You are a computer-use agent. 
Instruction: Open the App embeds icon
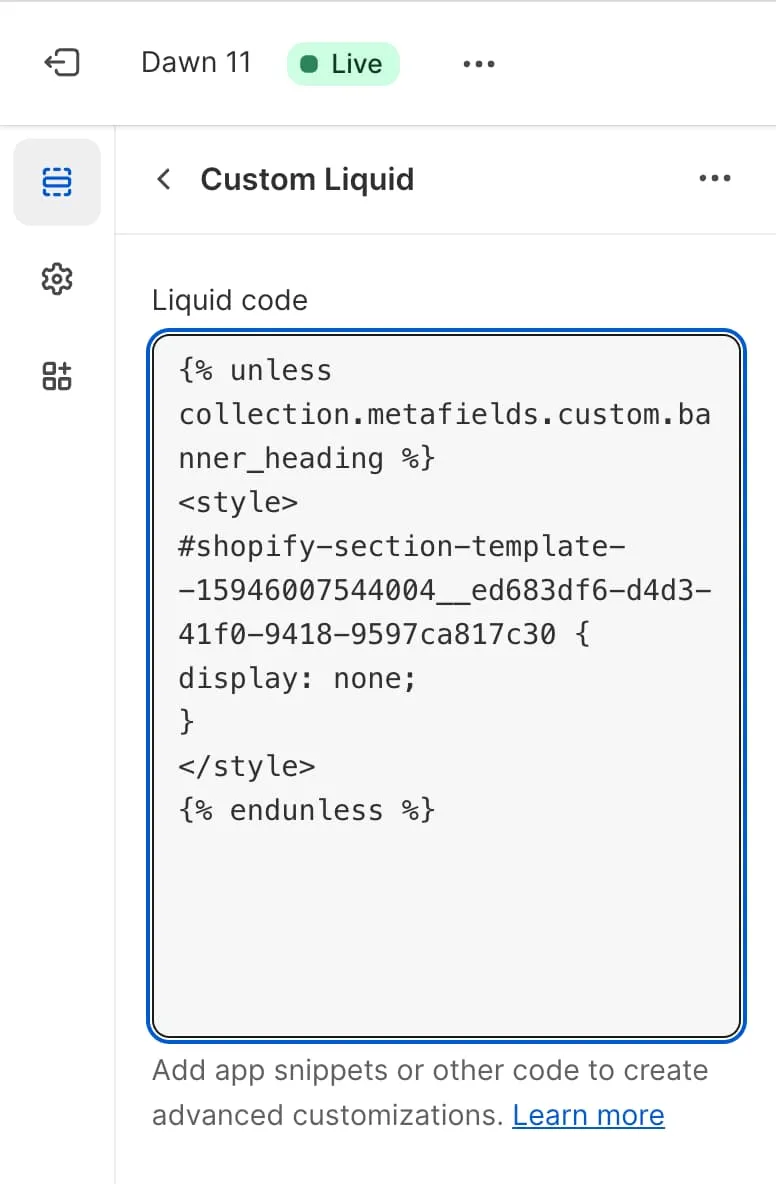(x=57, y=376)
